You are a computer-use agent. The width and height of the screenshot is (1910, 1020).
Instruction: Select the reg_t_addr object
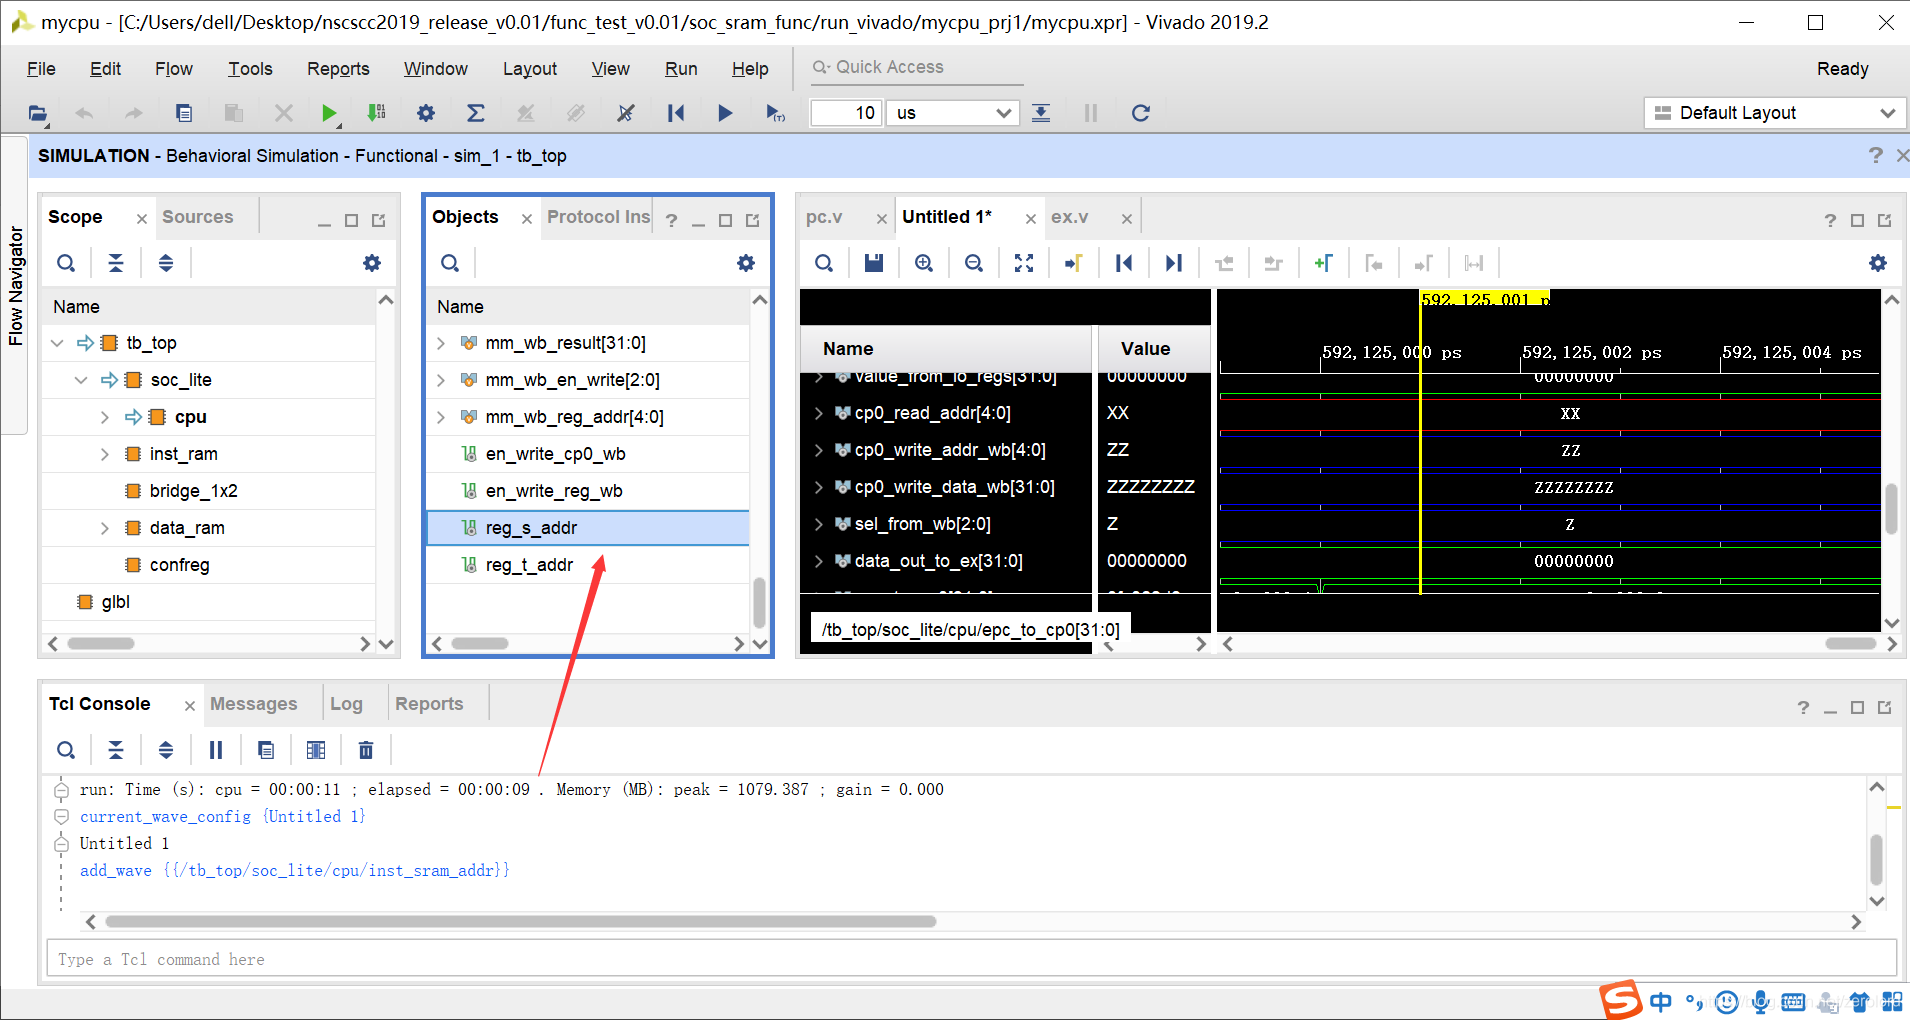588,565
